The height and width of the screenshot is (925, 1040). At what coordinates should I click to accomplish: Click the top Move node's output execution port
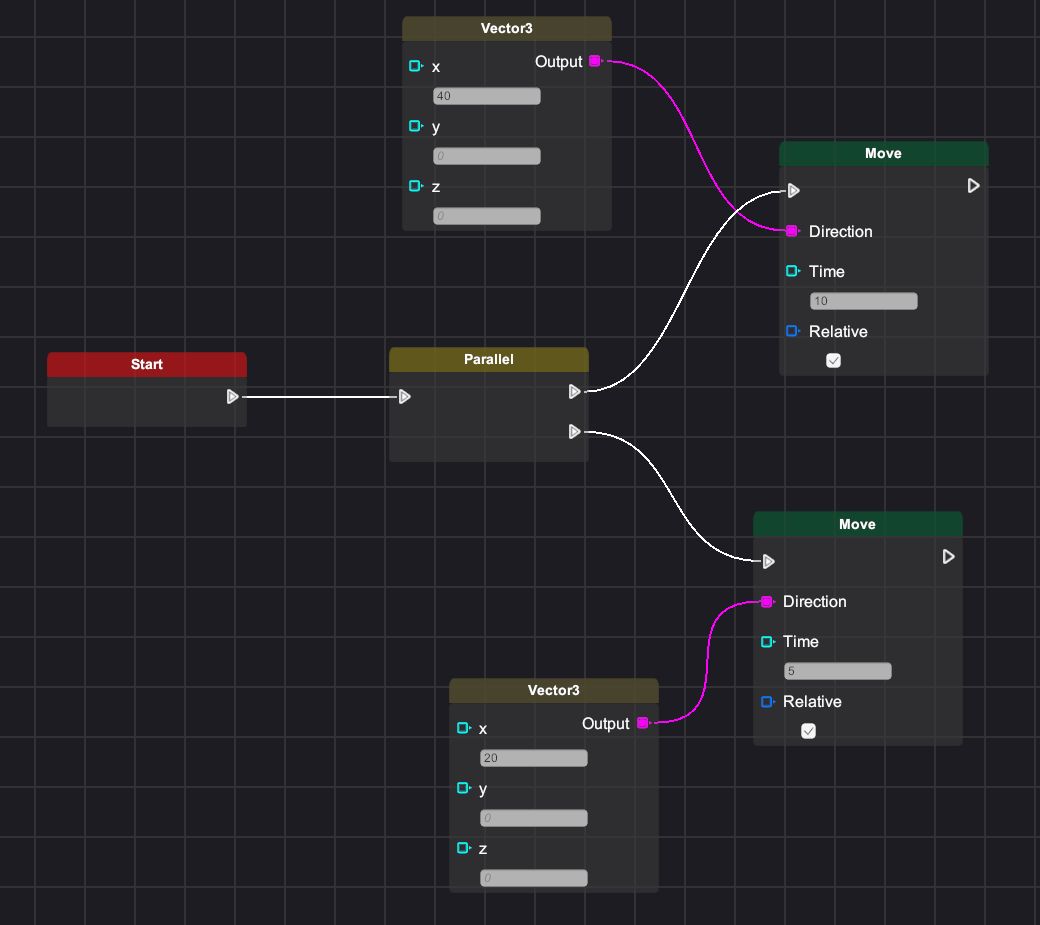[x=973, y=186]
